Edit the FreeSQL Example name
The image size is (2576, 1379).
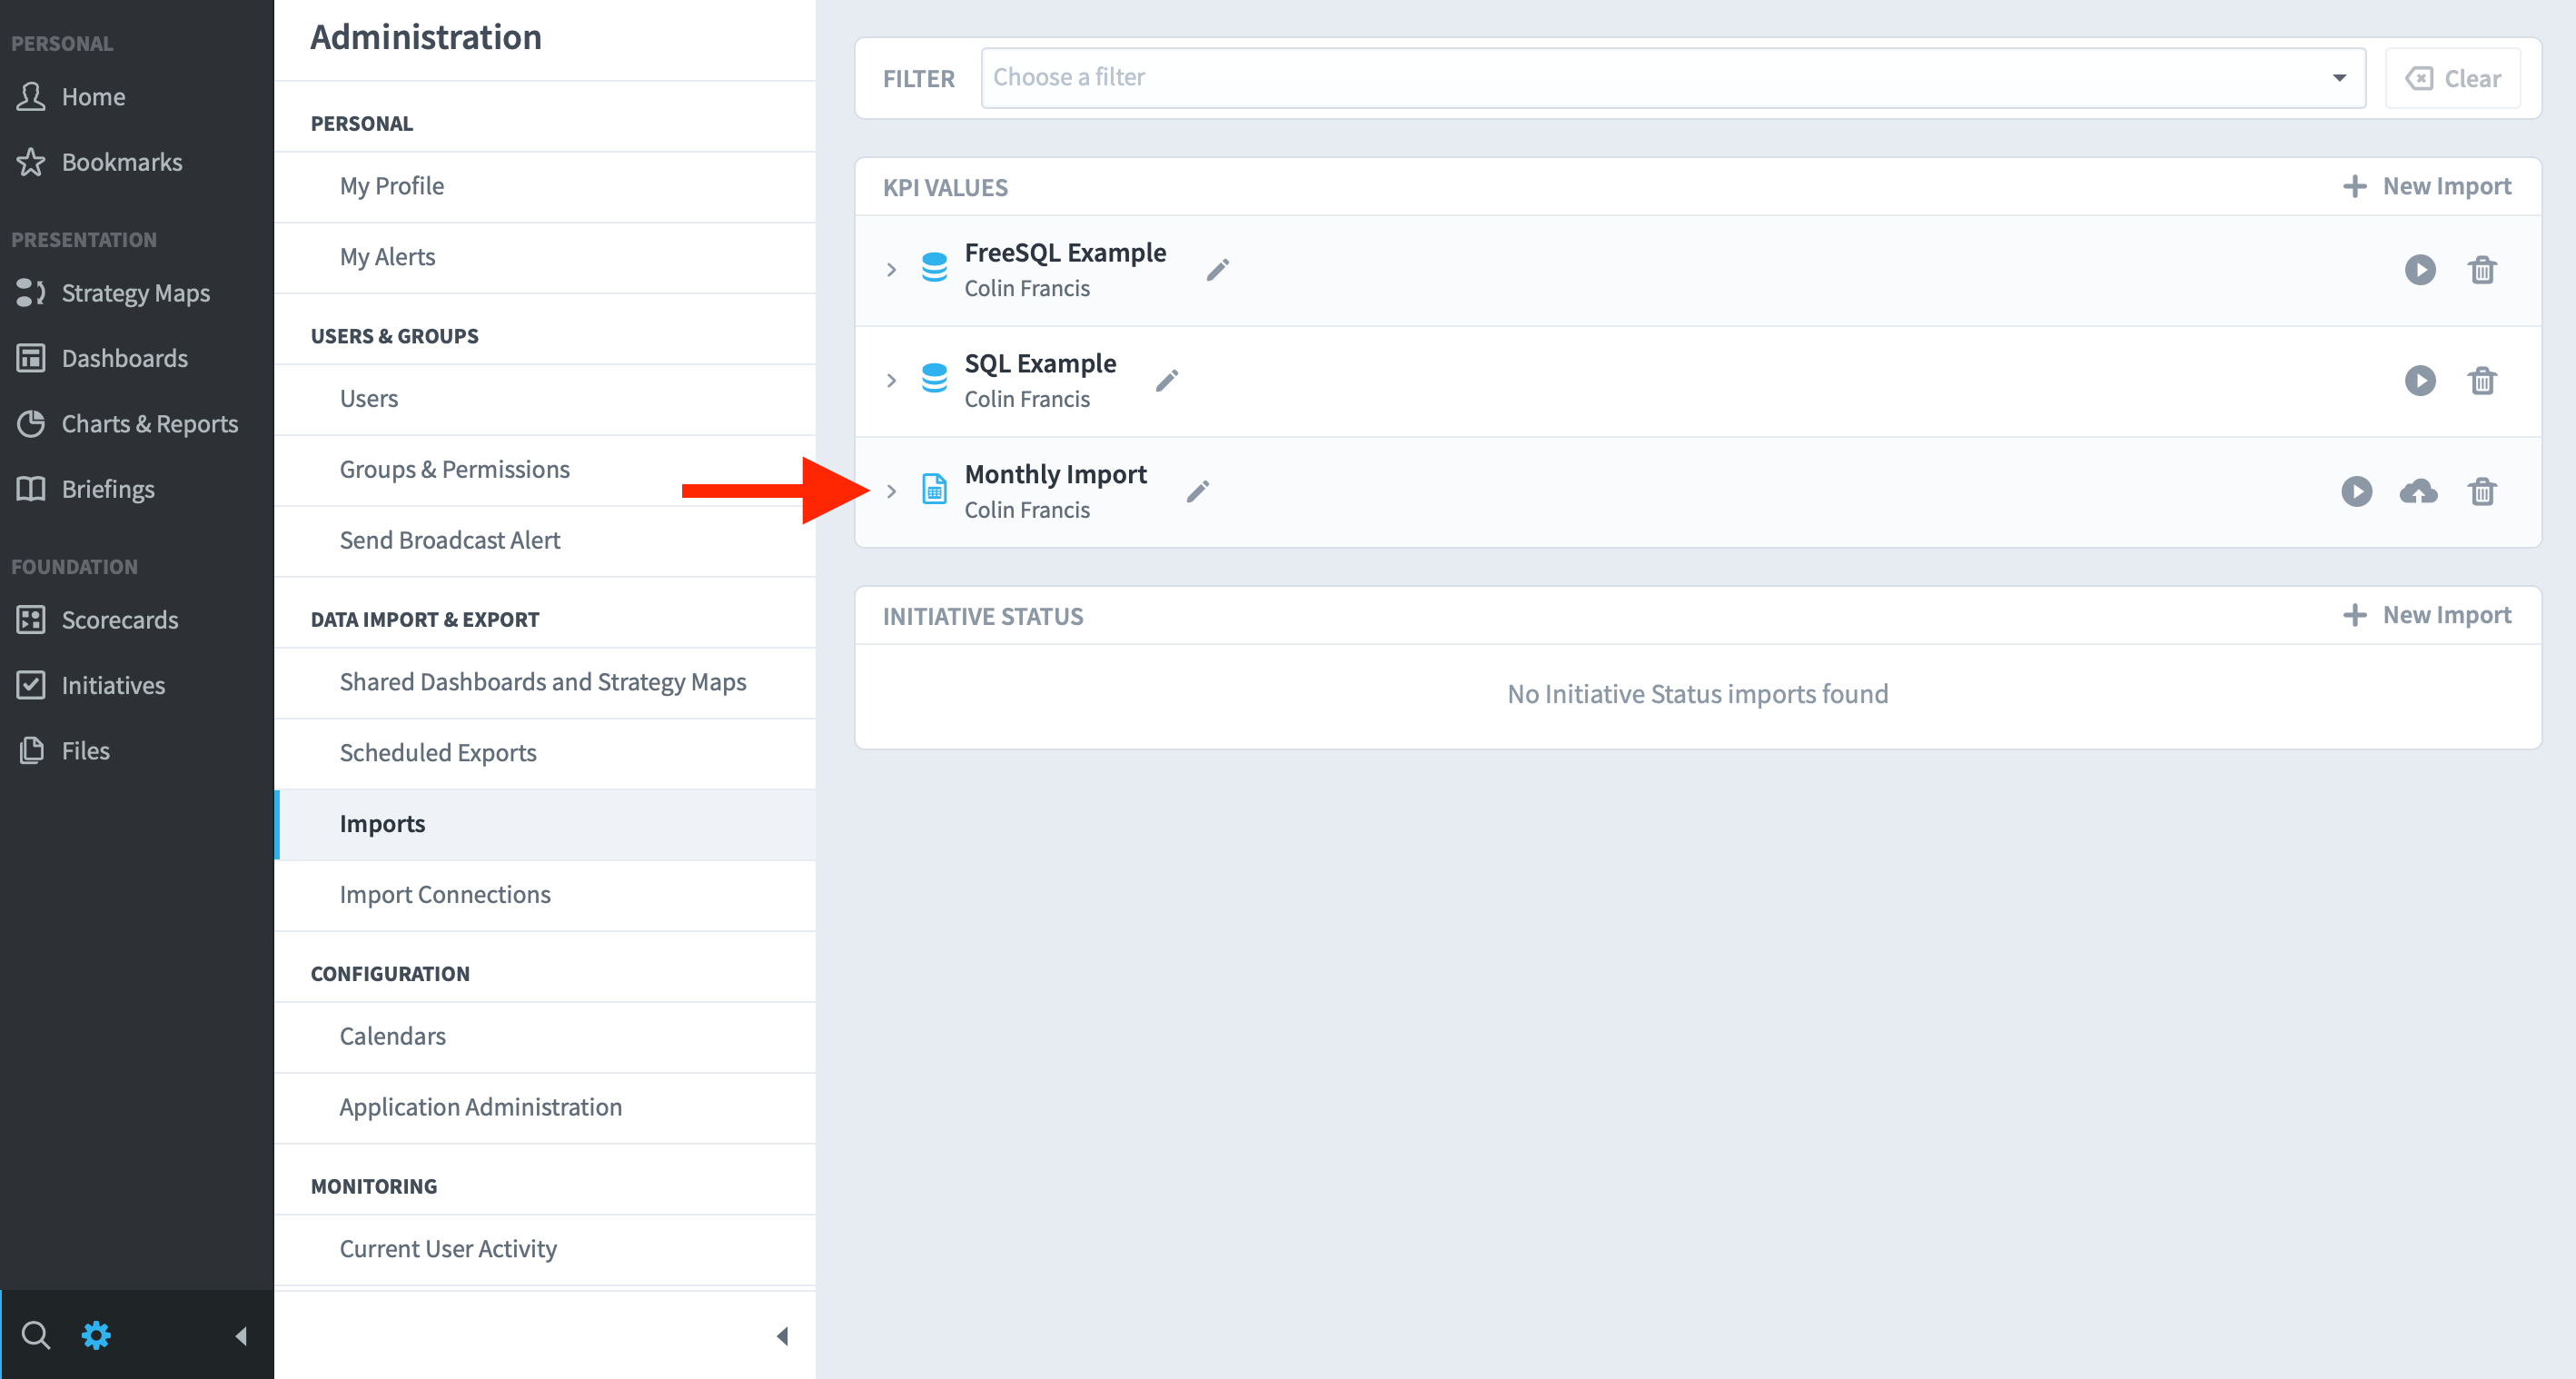click(x=1218, y=269)
